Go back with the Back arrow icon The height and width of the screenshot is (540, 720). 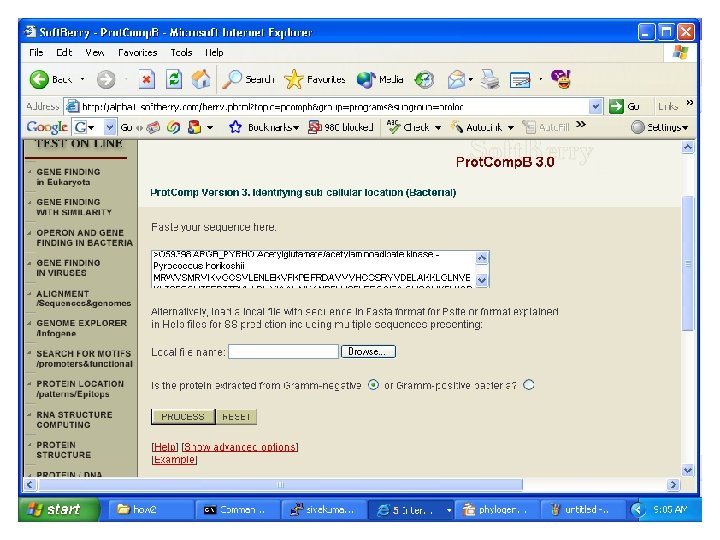pos(39,80)
